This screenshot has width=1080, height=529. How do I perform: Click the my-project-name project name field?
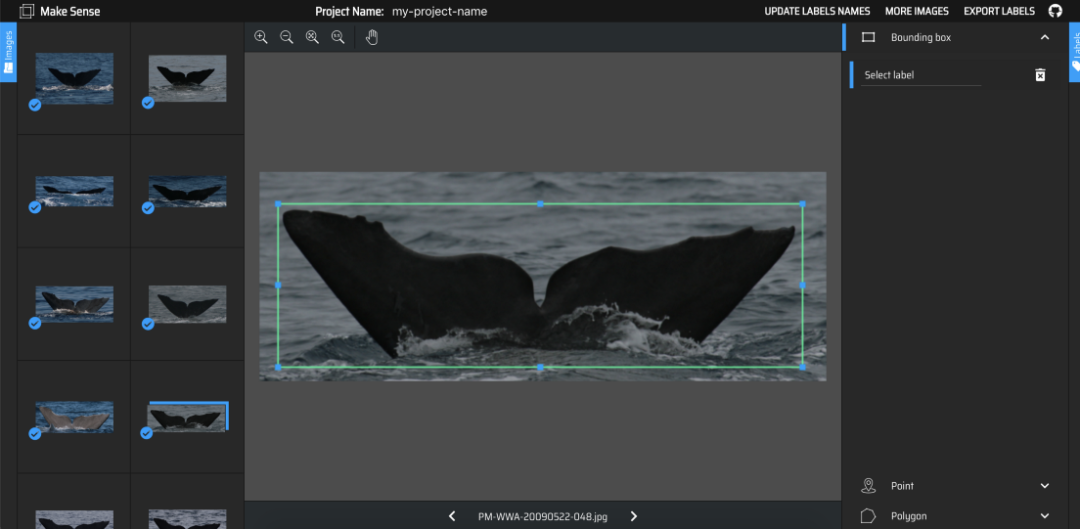click(439, 11)
